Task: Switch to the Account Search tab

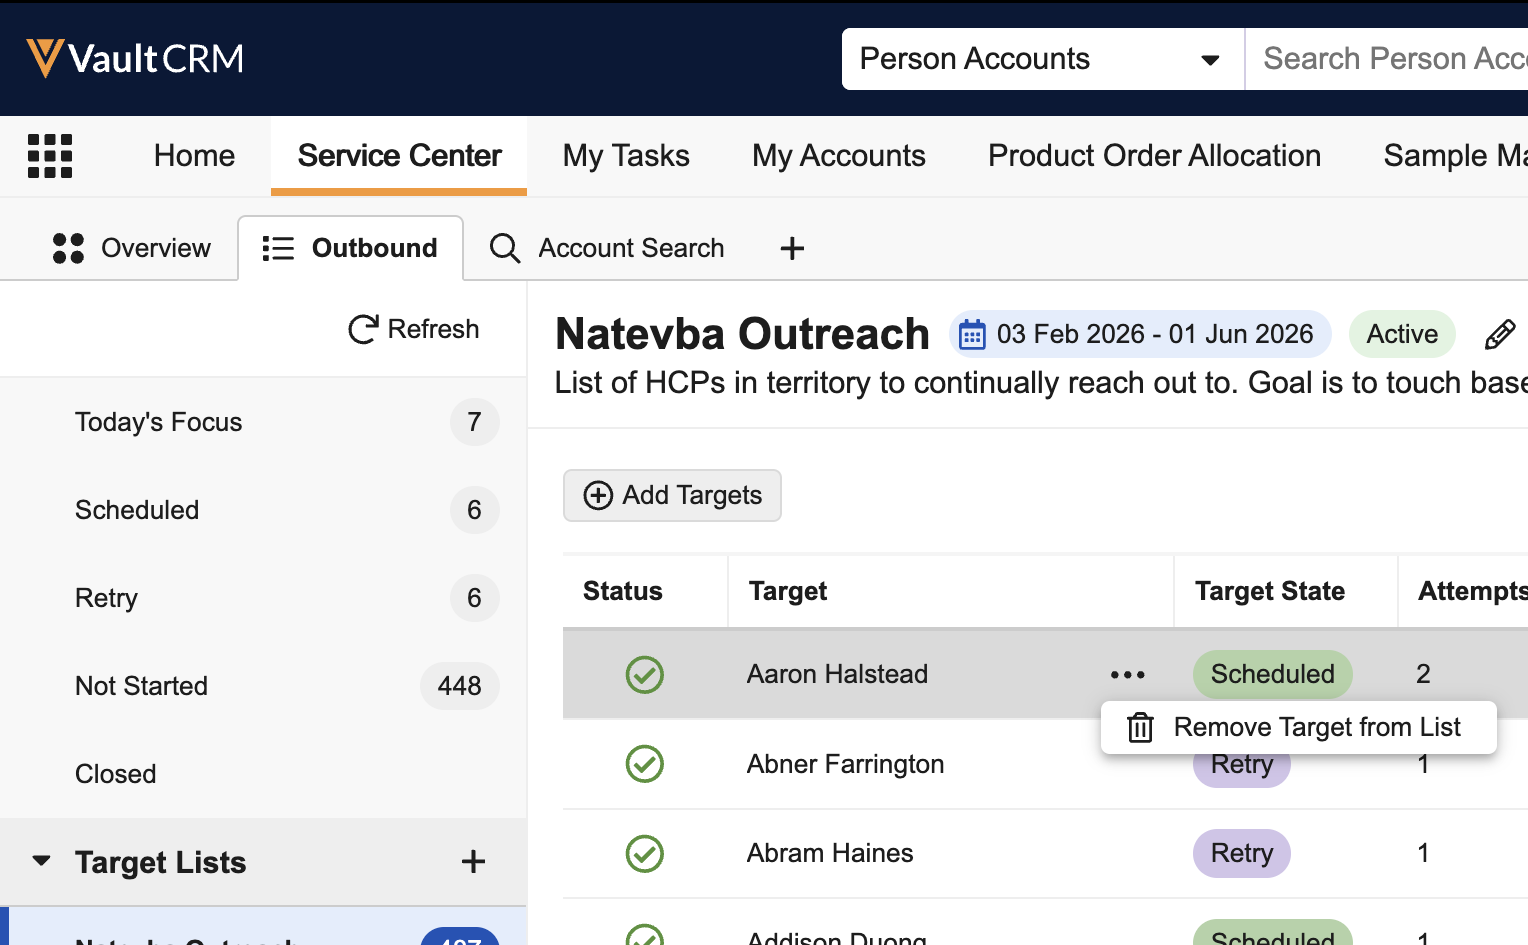Action: click(x=607, y=248)
